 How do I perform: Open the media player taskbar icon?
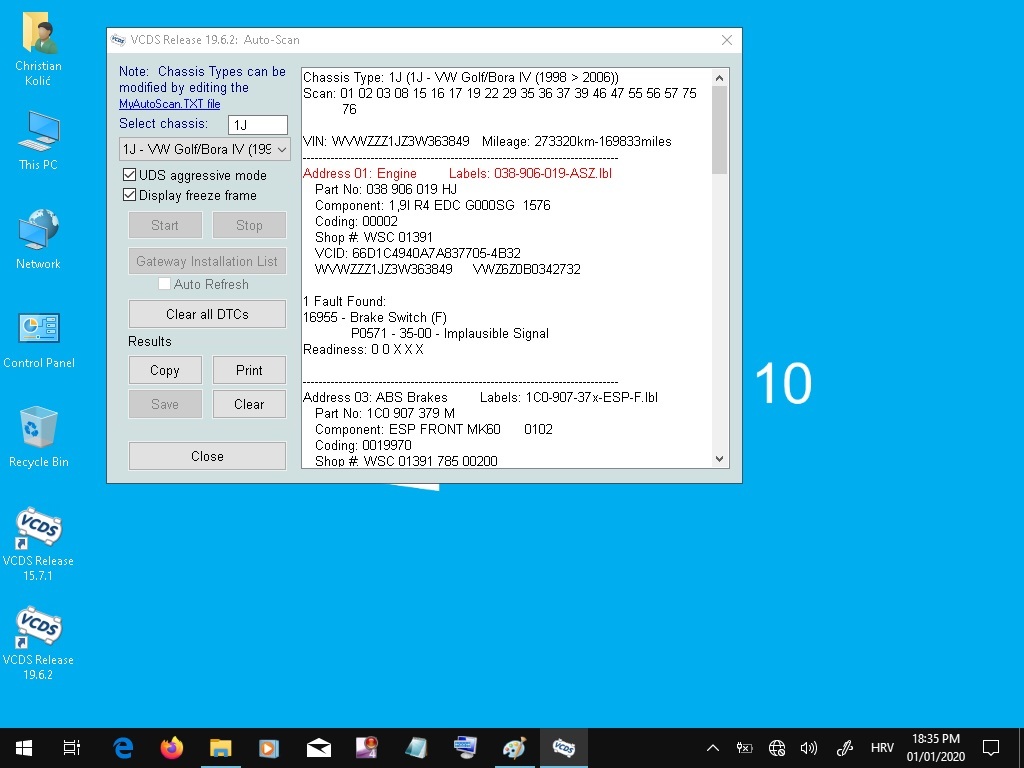coord(269,748)
